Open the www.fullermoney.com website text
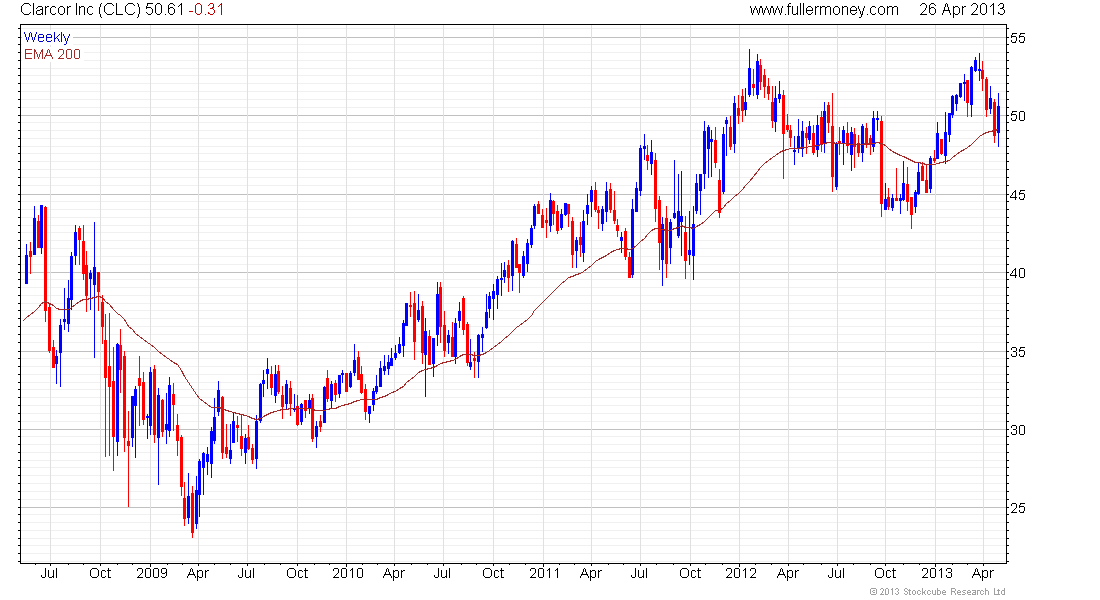The height and width of the screenshot is (600, 1100). [824, 10]
